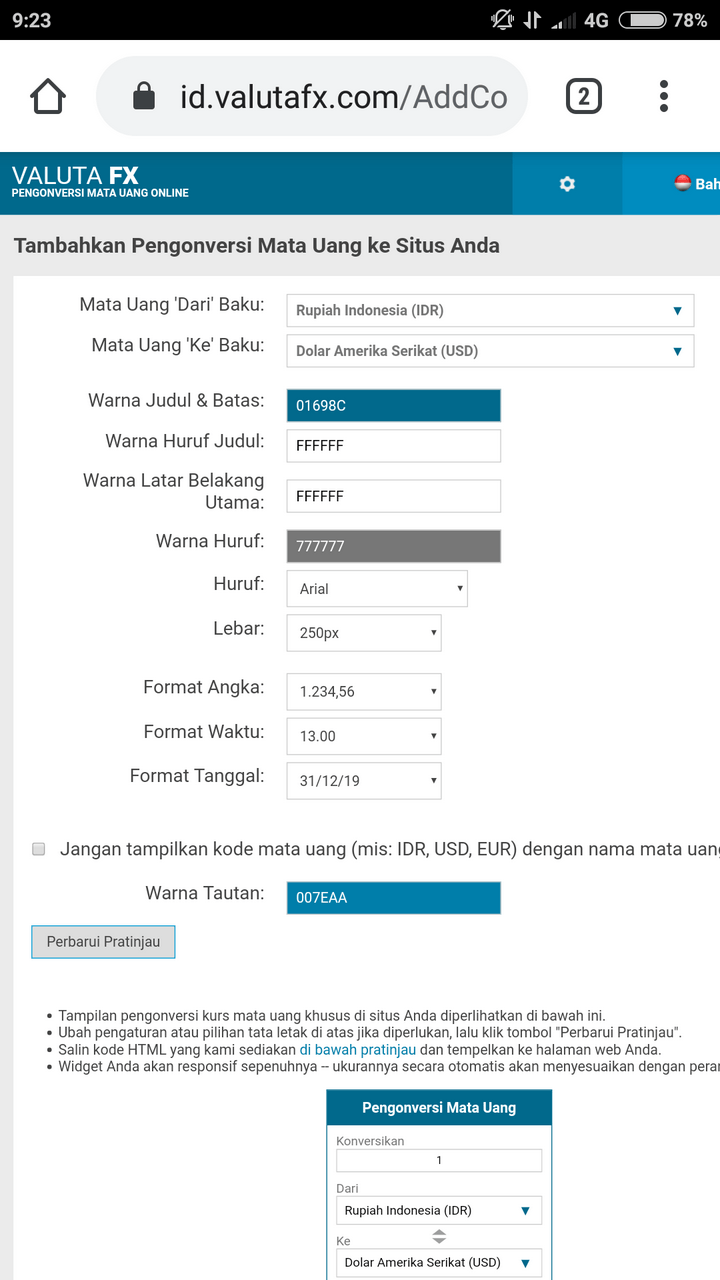The image size is (720, 1280).
Task: Open the Chrome three-dot overflow menu
Action: 663,97
